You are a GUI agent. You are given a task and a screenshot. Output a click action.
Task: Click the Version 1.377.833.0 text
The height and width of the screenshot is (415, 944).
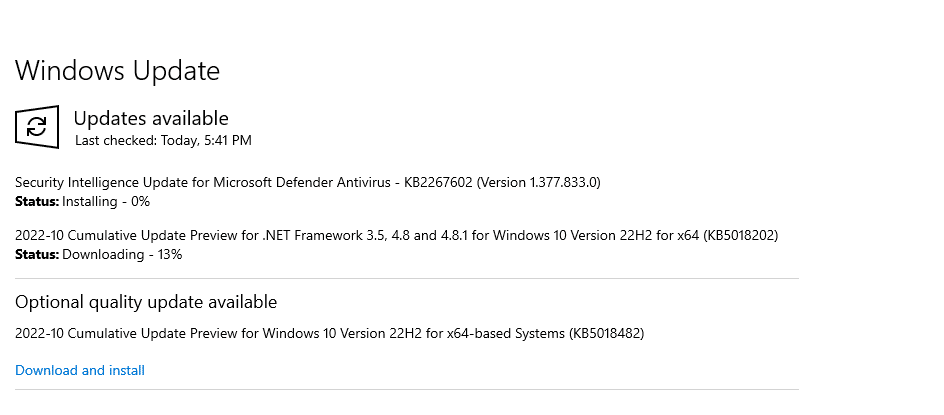pyautogui.click(x=538, y=182)
